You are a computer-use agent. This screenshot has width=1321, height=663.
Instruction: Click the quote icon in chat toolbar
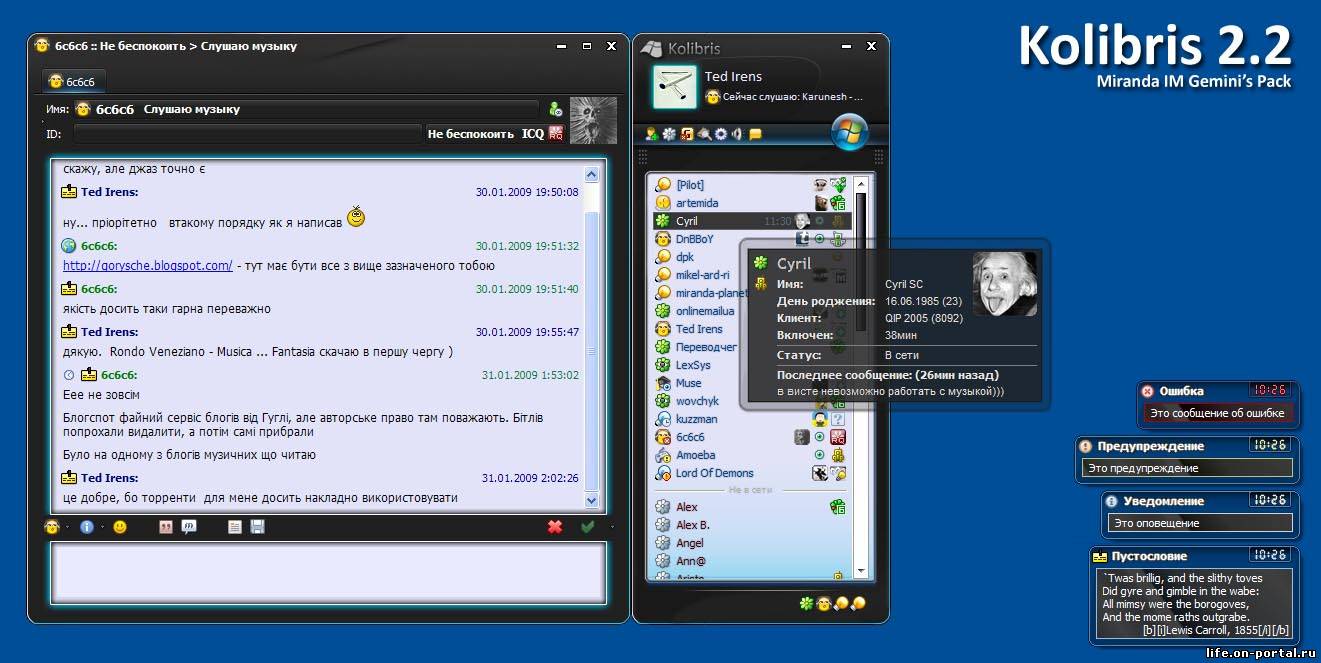point(166,527)
